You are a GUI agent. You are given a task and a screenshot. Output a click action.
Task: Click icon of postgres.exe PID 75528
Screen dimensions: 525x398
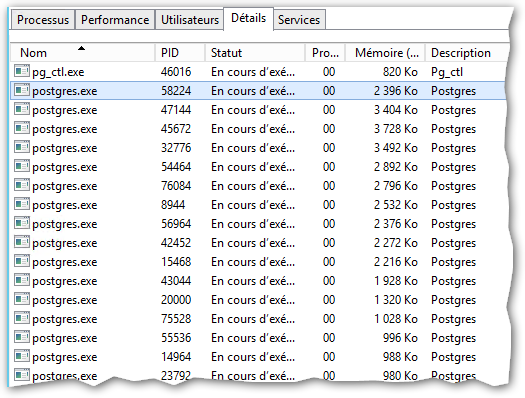22,318
